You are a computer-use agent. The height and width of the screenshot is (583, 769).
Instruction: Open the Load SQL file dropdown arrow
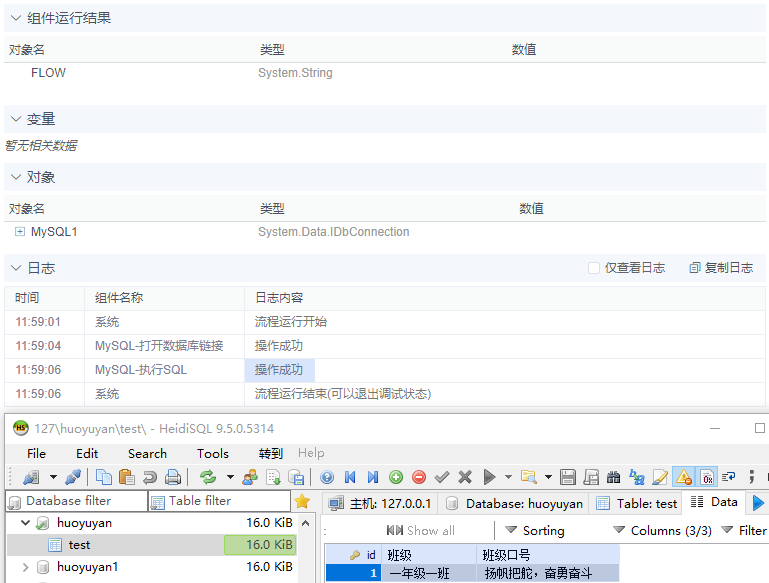[x=548, y=477]
